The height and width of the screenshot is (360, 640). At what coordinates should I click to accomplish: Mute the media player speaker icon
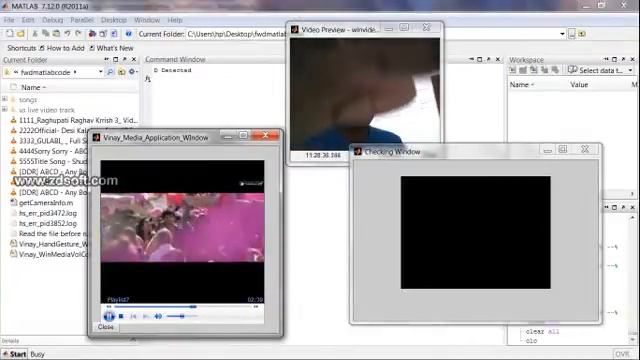point(158,316)
